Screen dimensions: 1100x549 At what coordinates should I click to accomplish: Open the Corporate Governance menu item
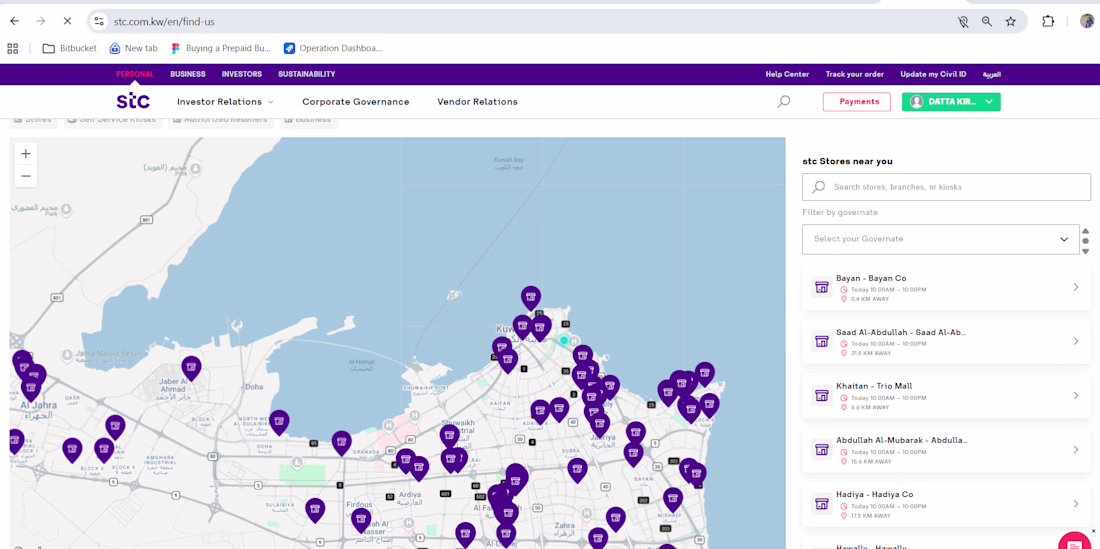tap(356, 102)
